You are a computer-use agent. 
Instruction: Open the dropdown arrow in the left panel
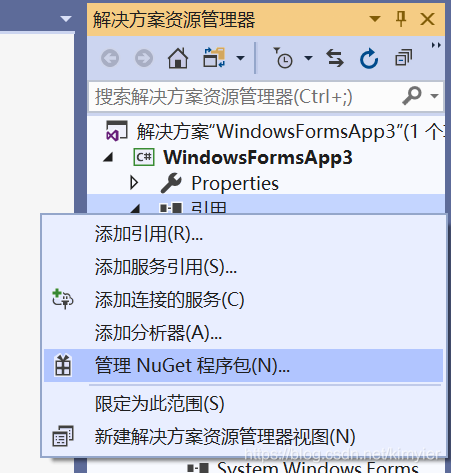pyautogui.click(x=66, y=19)
